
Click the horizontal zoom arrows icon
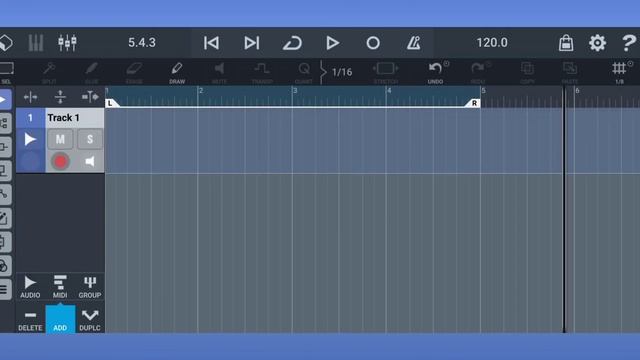[x=30, y=97]
